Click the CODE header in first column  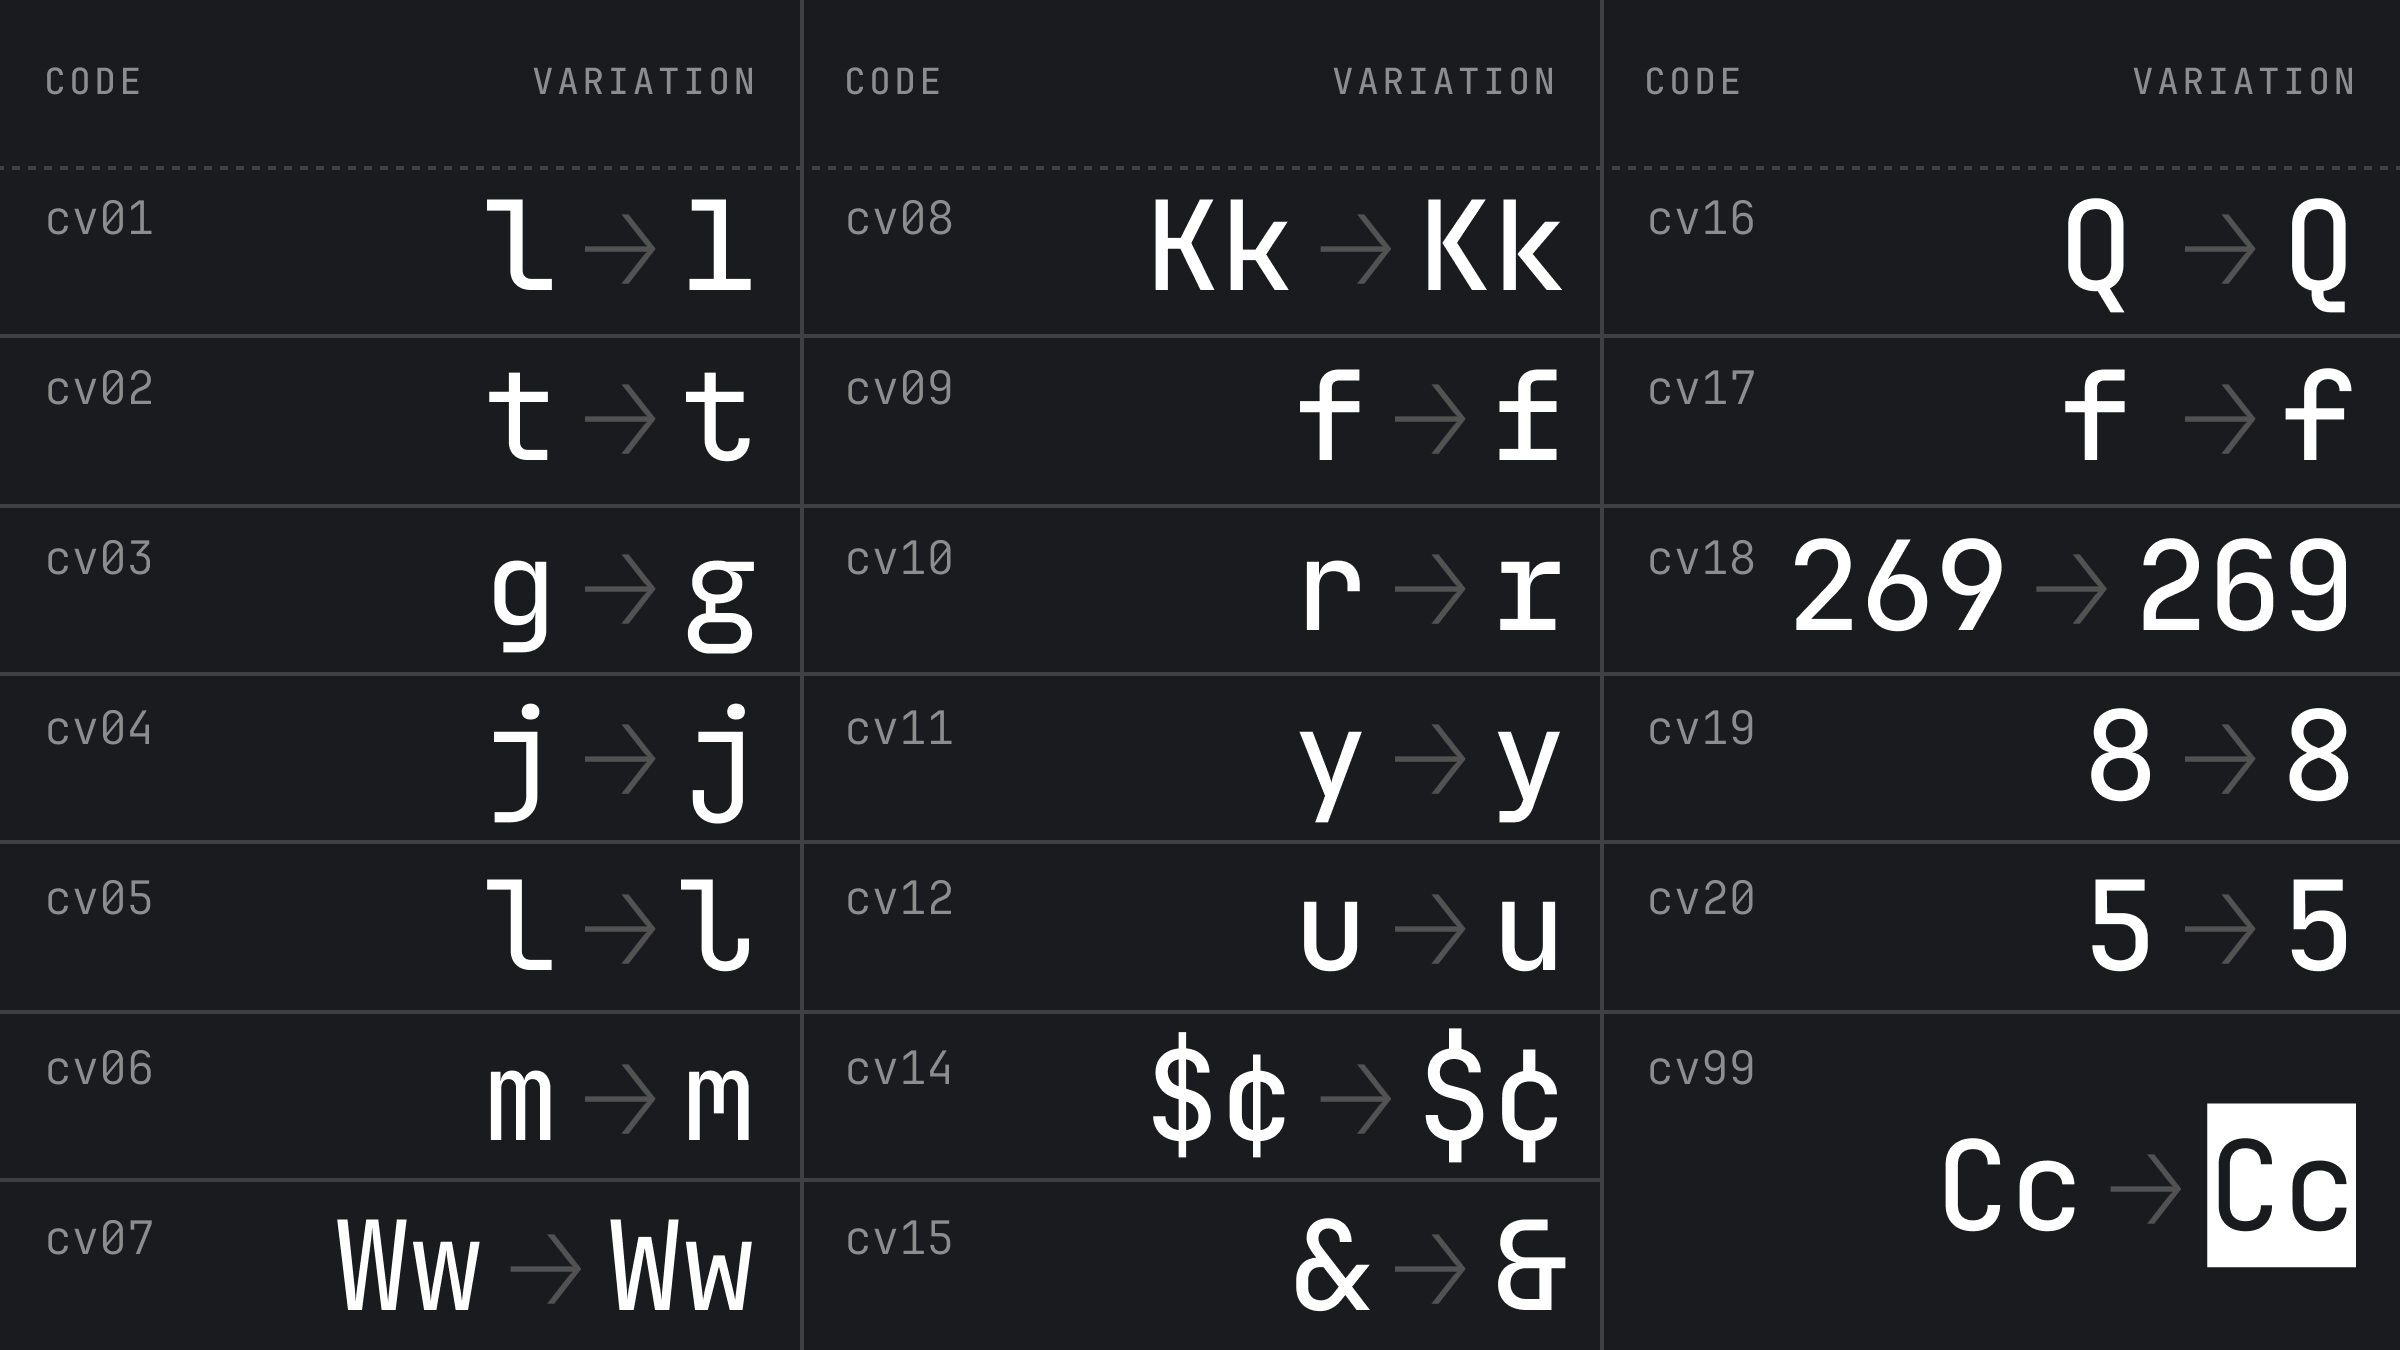[93, 82]
